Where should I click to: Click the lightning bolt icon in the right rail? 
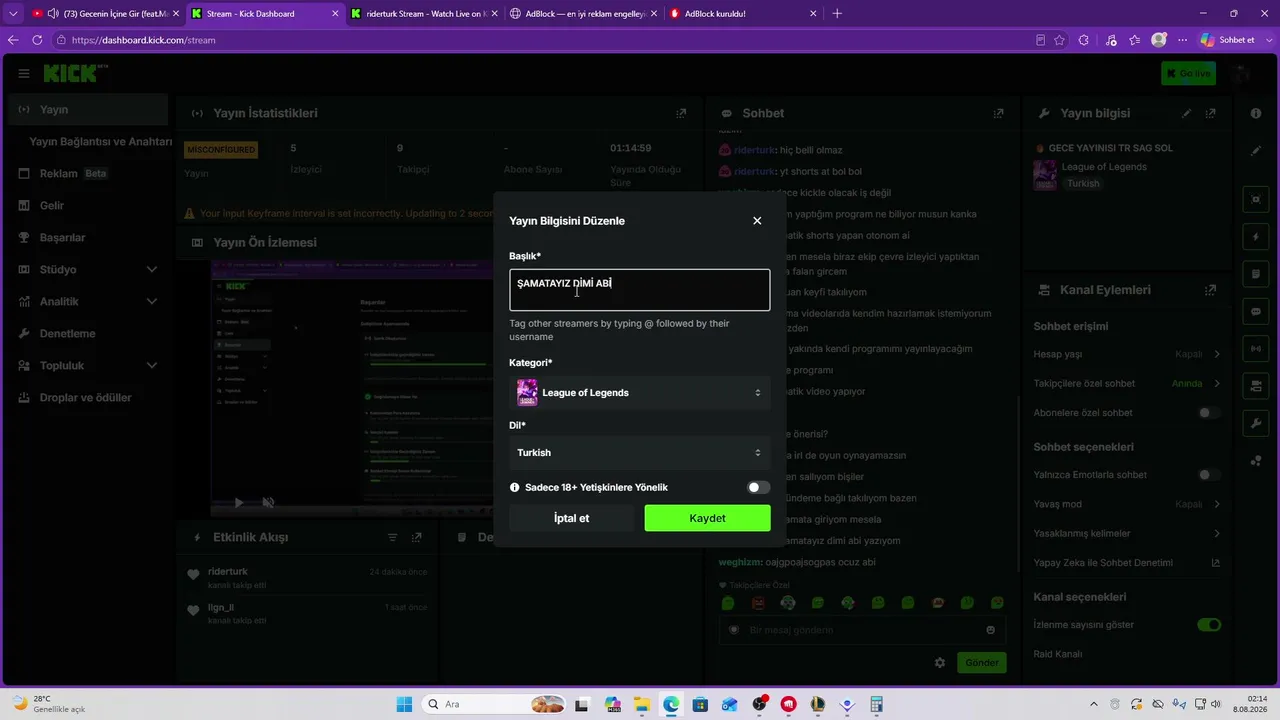point(1256,237)
